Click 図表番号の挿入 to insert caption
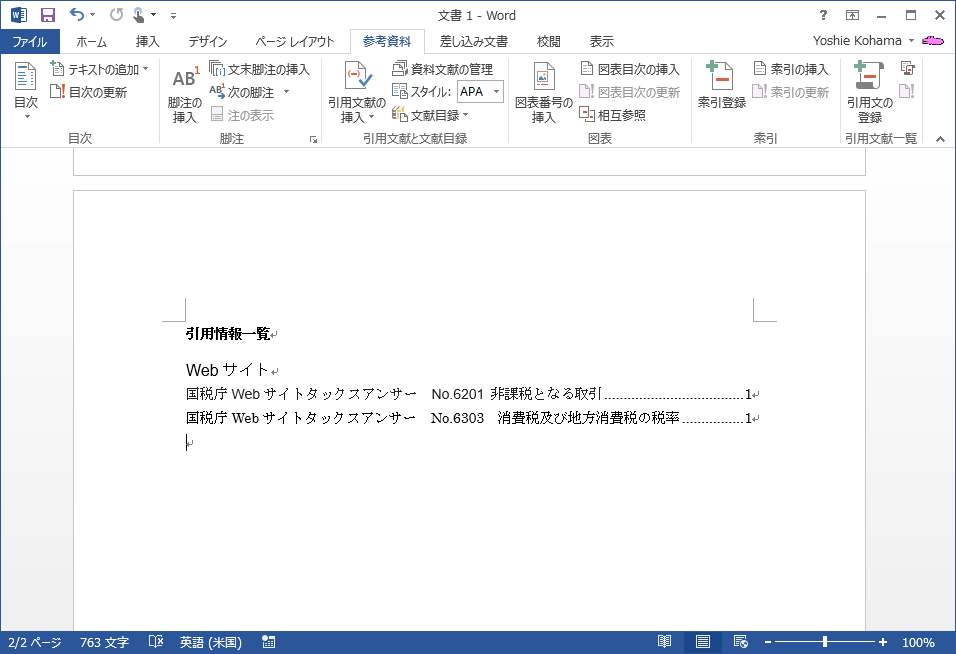956x654 pixels. click(543, 93)
